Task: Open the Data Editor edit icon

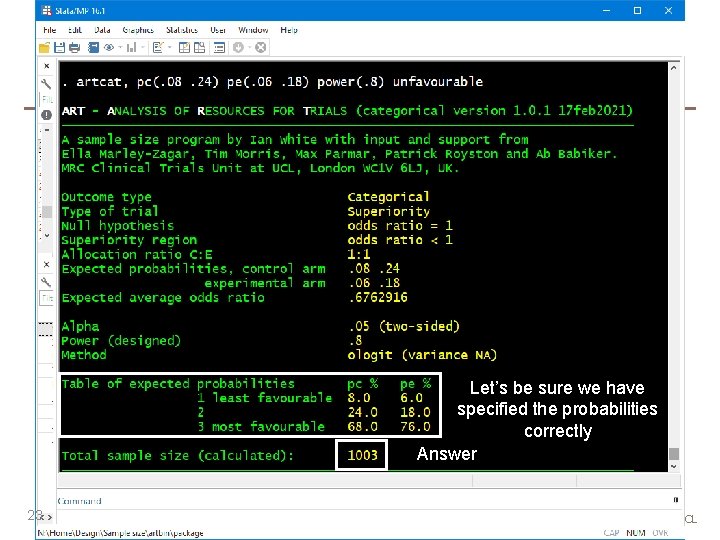Action: 184,47
